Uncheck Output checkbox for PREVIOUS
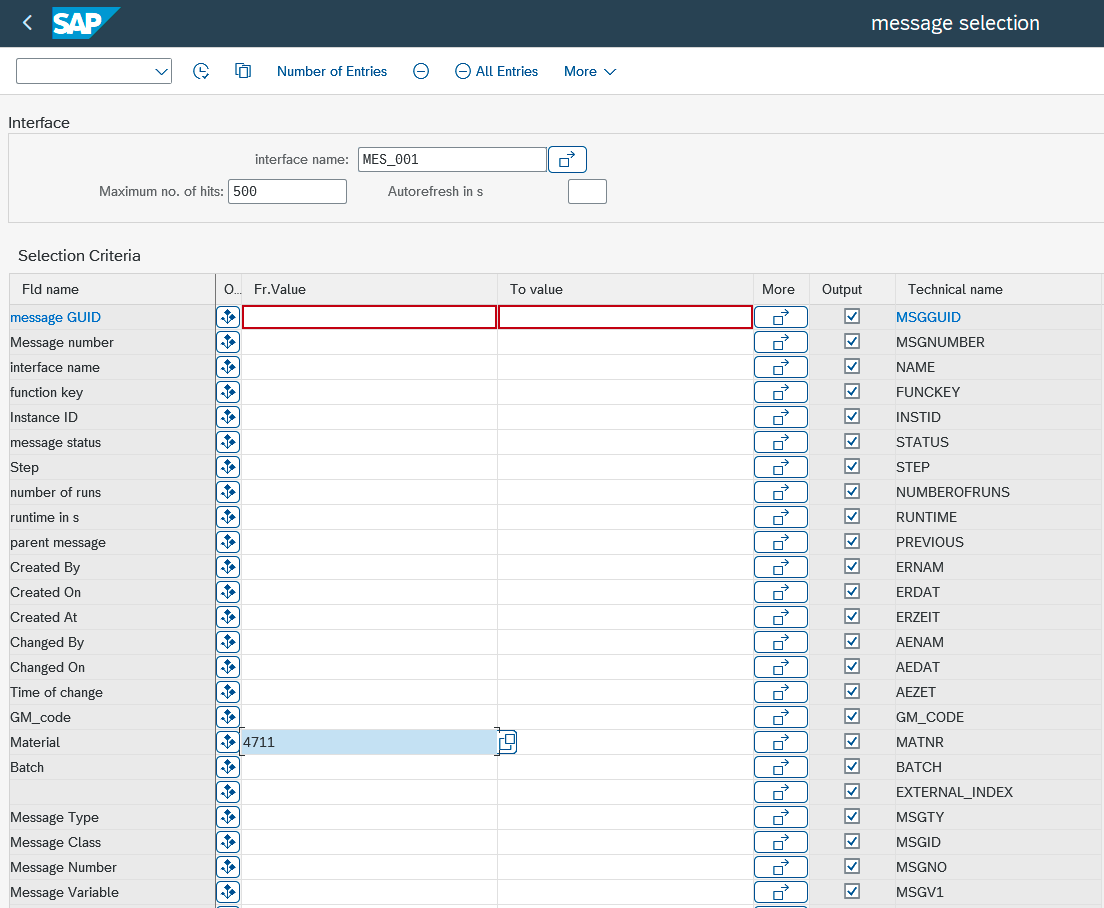 (x=852, y=541)
